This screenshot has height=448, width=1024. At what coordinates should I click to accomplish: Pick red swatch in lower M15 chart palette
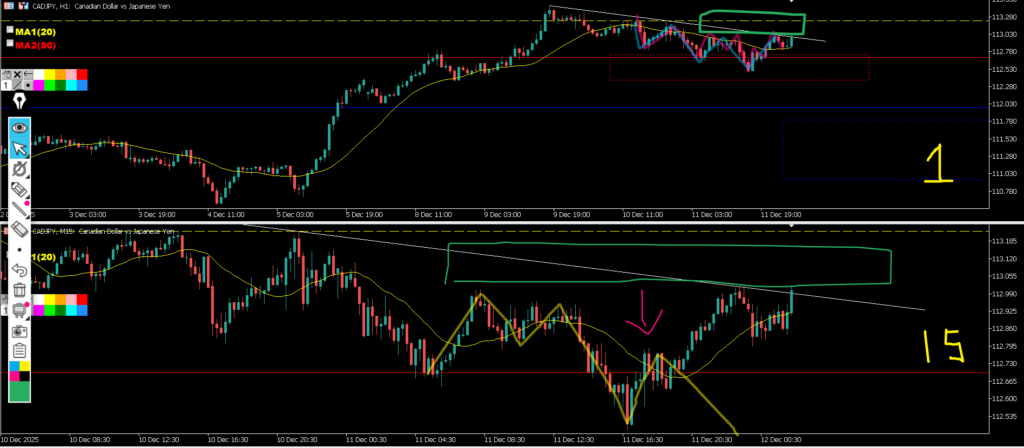(82, 299)
